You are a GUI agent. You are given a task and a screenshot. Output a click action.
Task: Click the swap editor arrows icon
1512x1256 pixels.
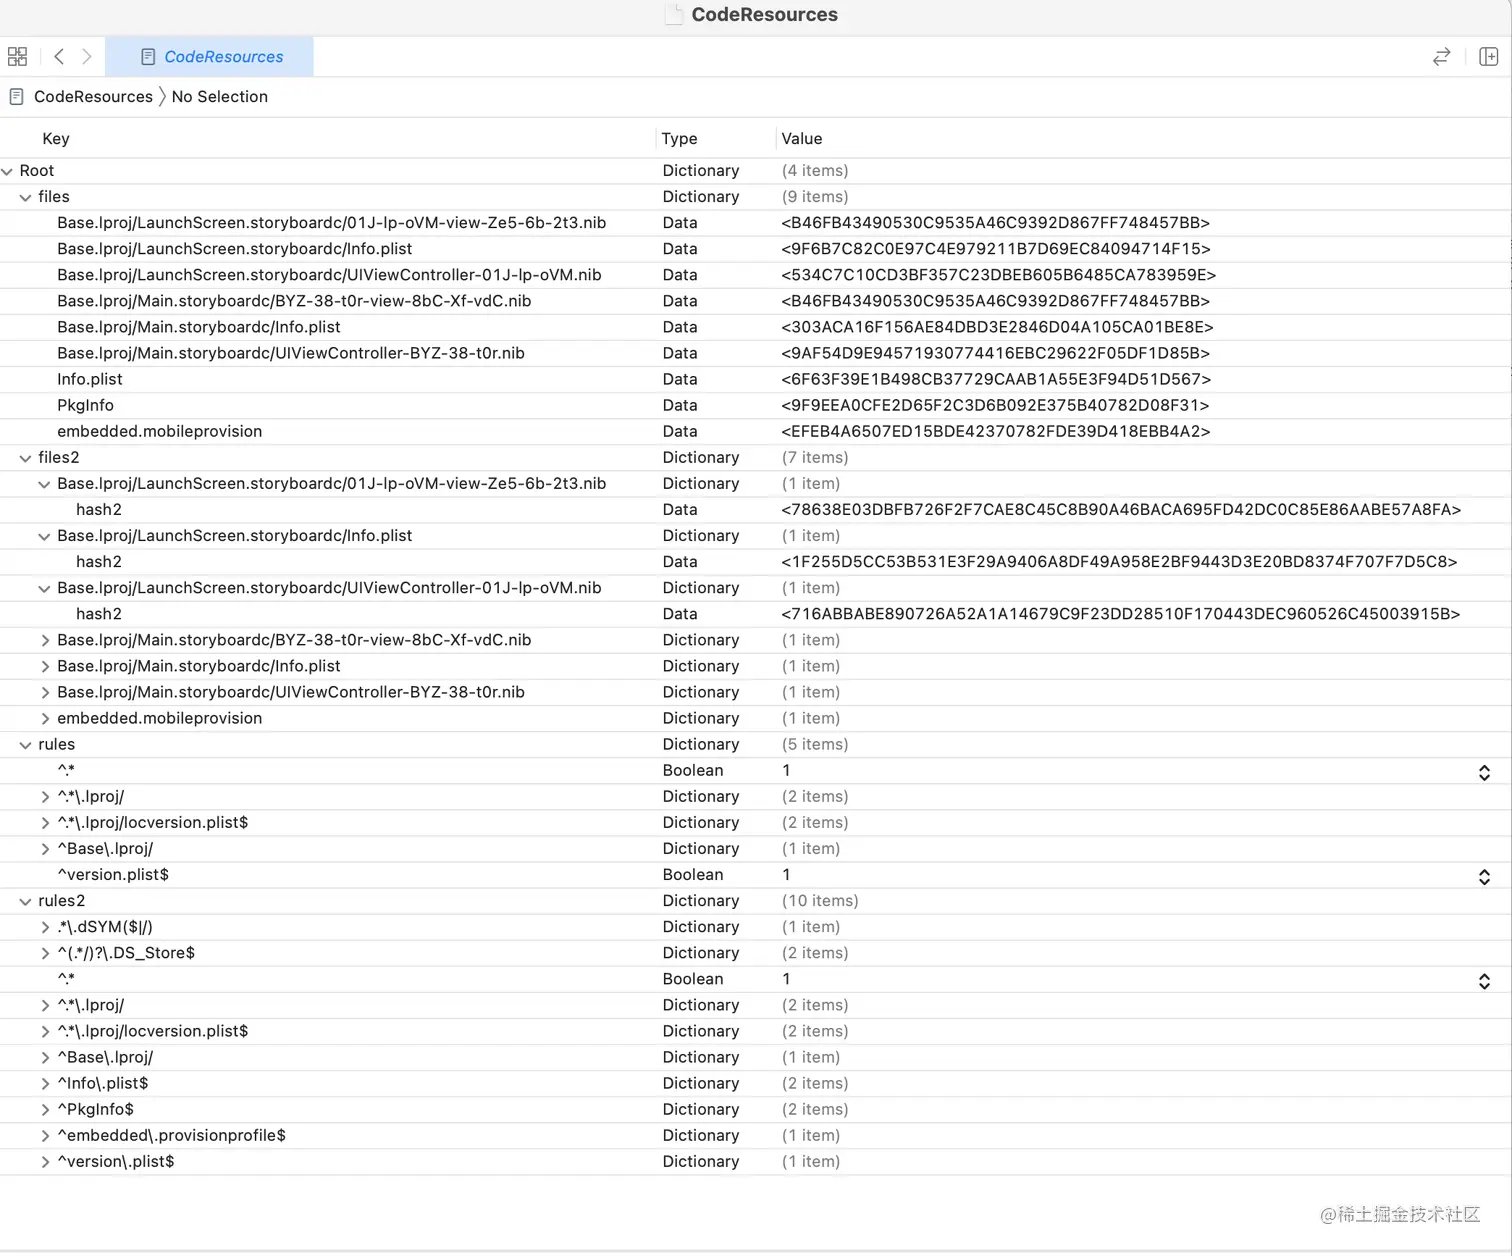[x=1441, y=57]
